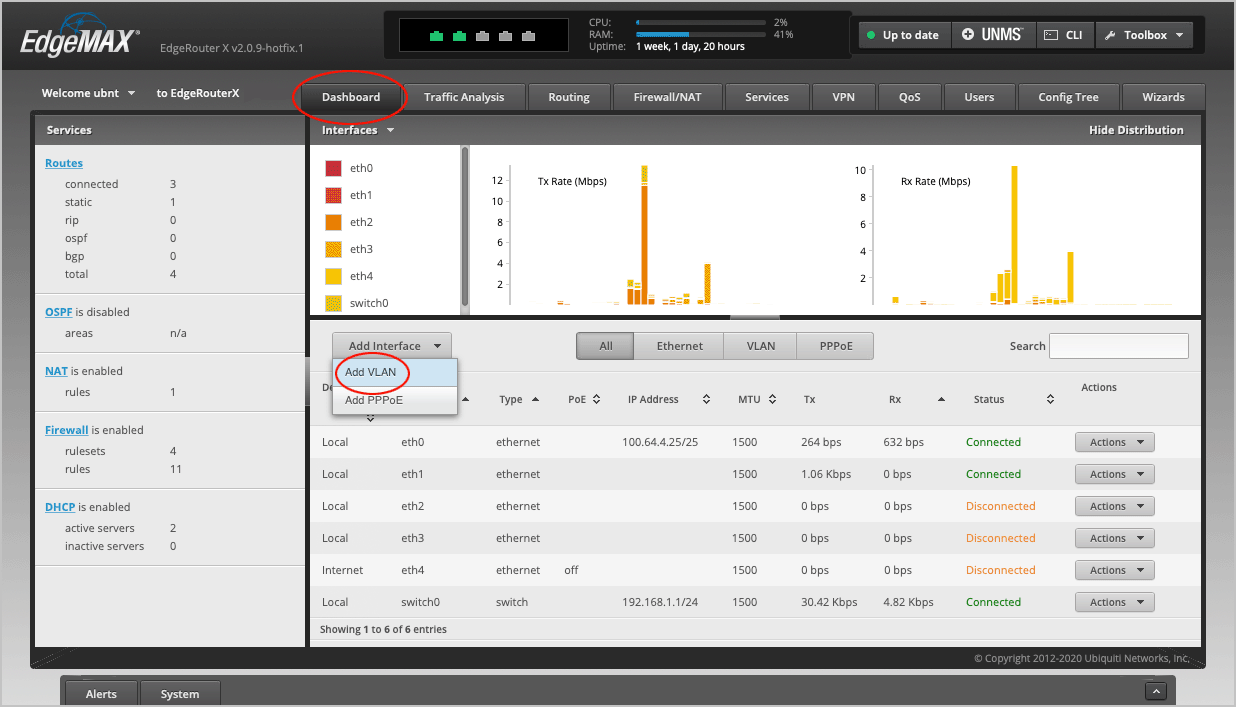Open the Firewall/NAT tab
1236x707 pixels.
(x=669, y=97)
